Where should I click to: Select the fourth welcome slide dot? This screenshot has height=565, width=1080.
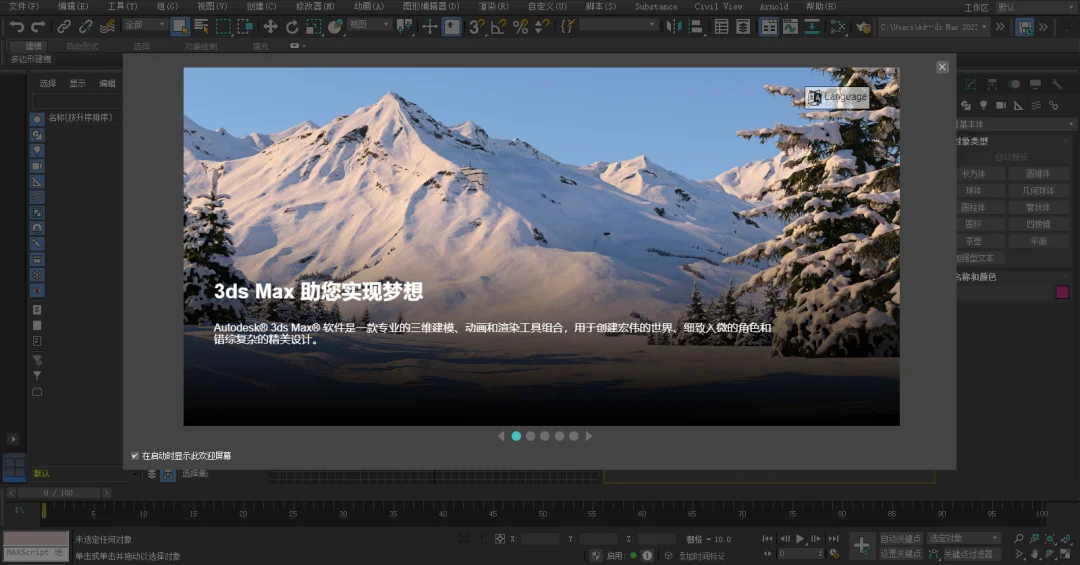pos(559,436)
